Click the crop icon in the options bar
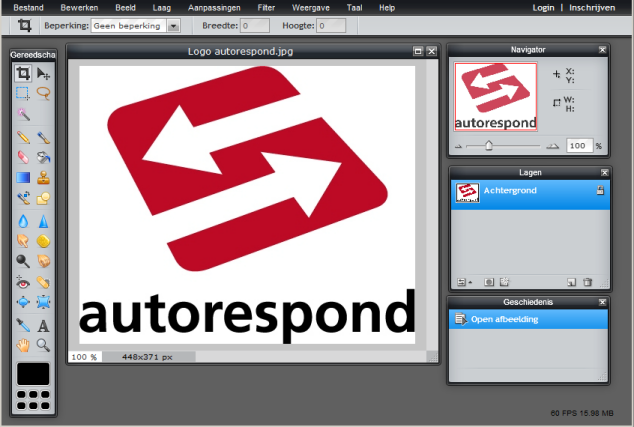This screenshot has width=634, height=427. (x=24, y=25)
